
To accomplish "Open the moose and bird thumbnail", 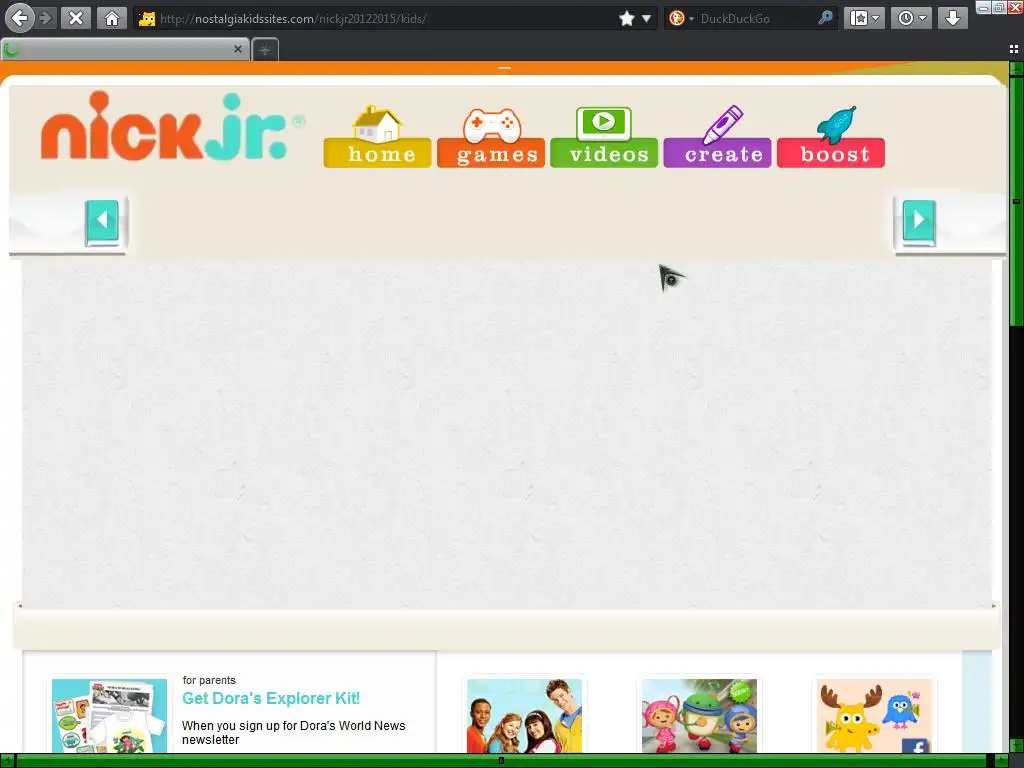I will pos(874,716).
